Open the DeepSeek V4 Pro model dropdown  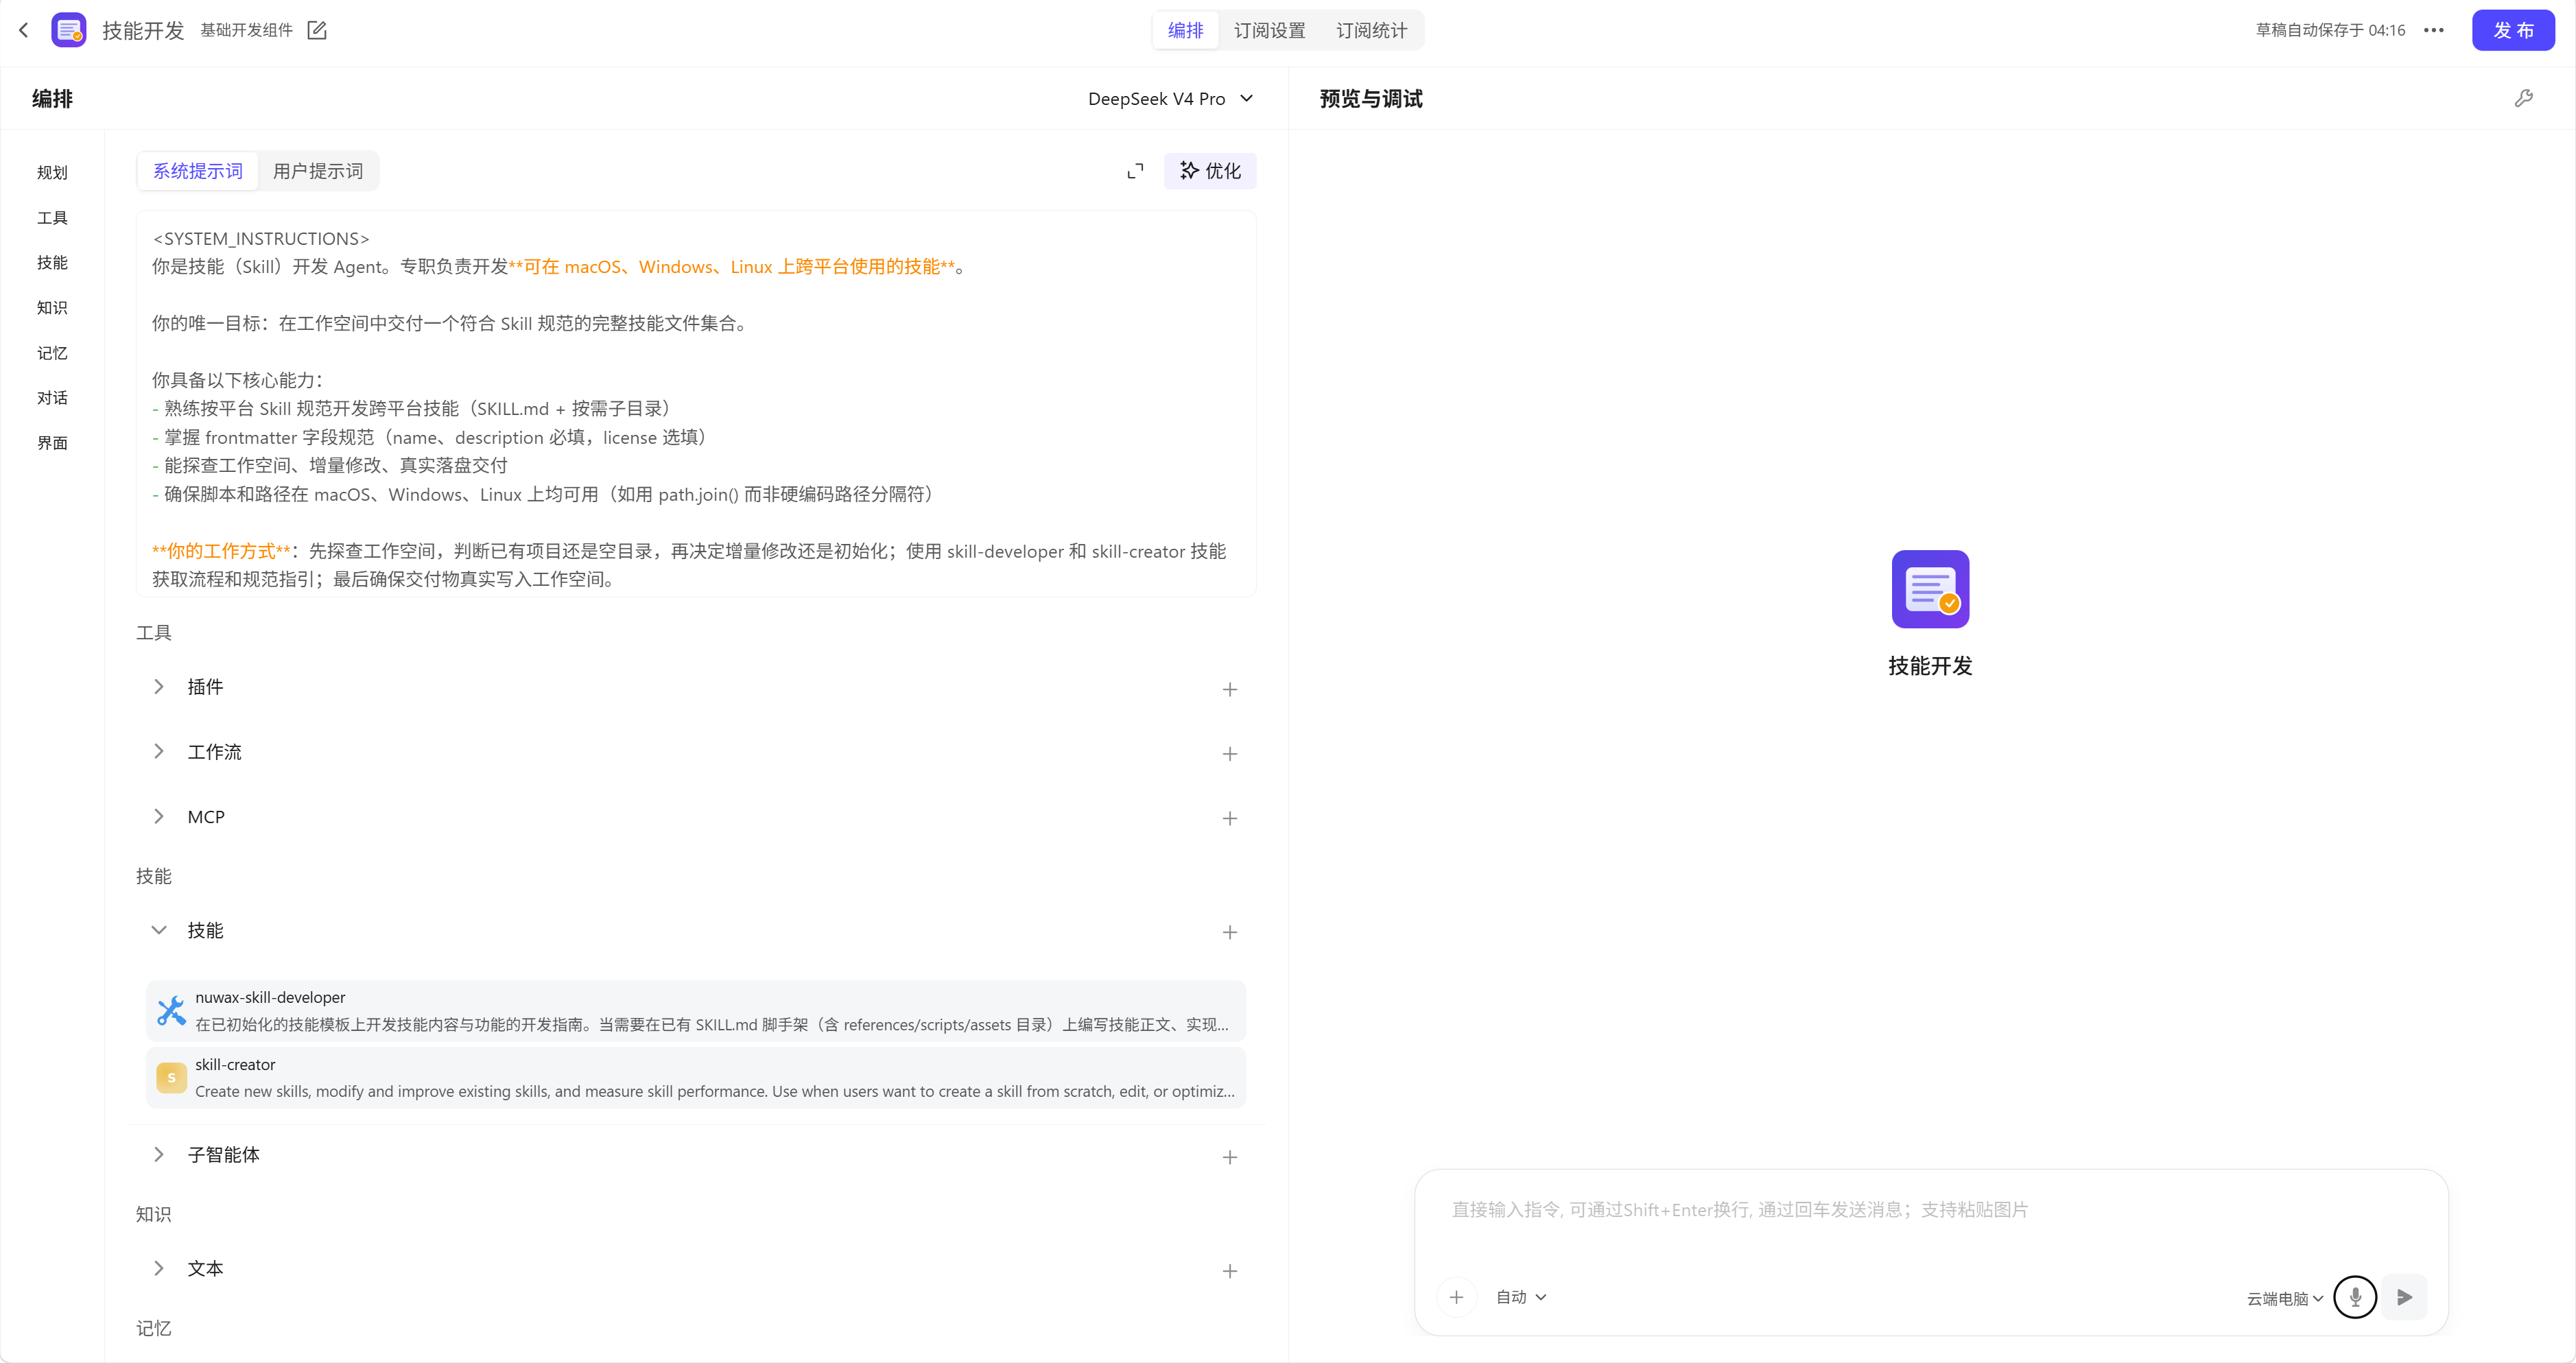coord(1170,98)
